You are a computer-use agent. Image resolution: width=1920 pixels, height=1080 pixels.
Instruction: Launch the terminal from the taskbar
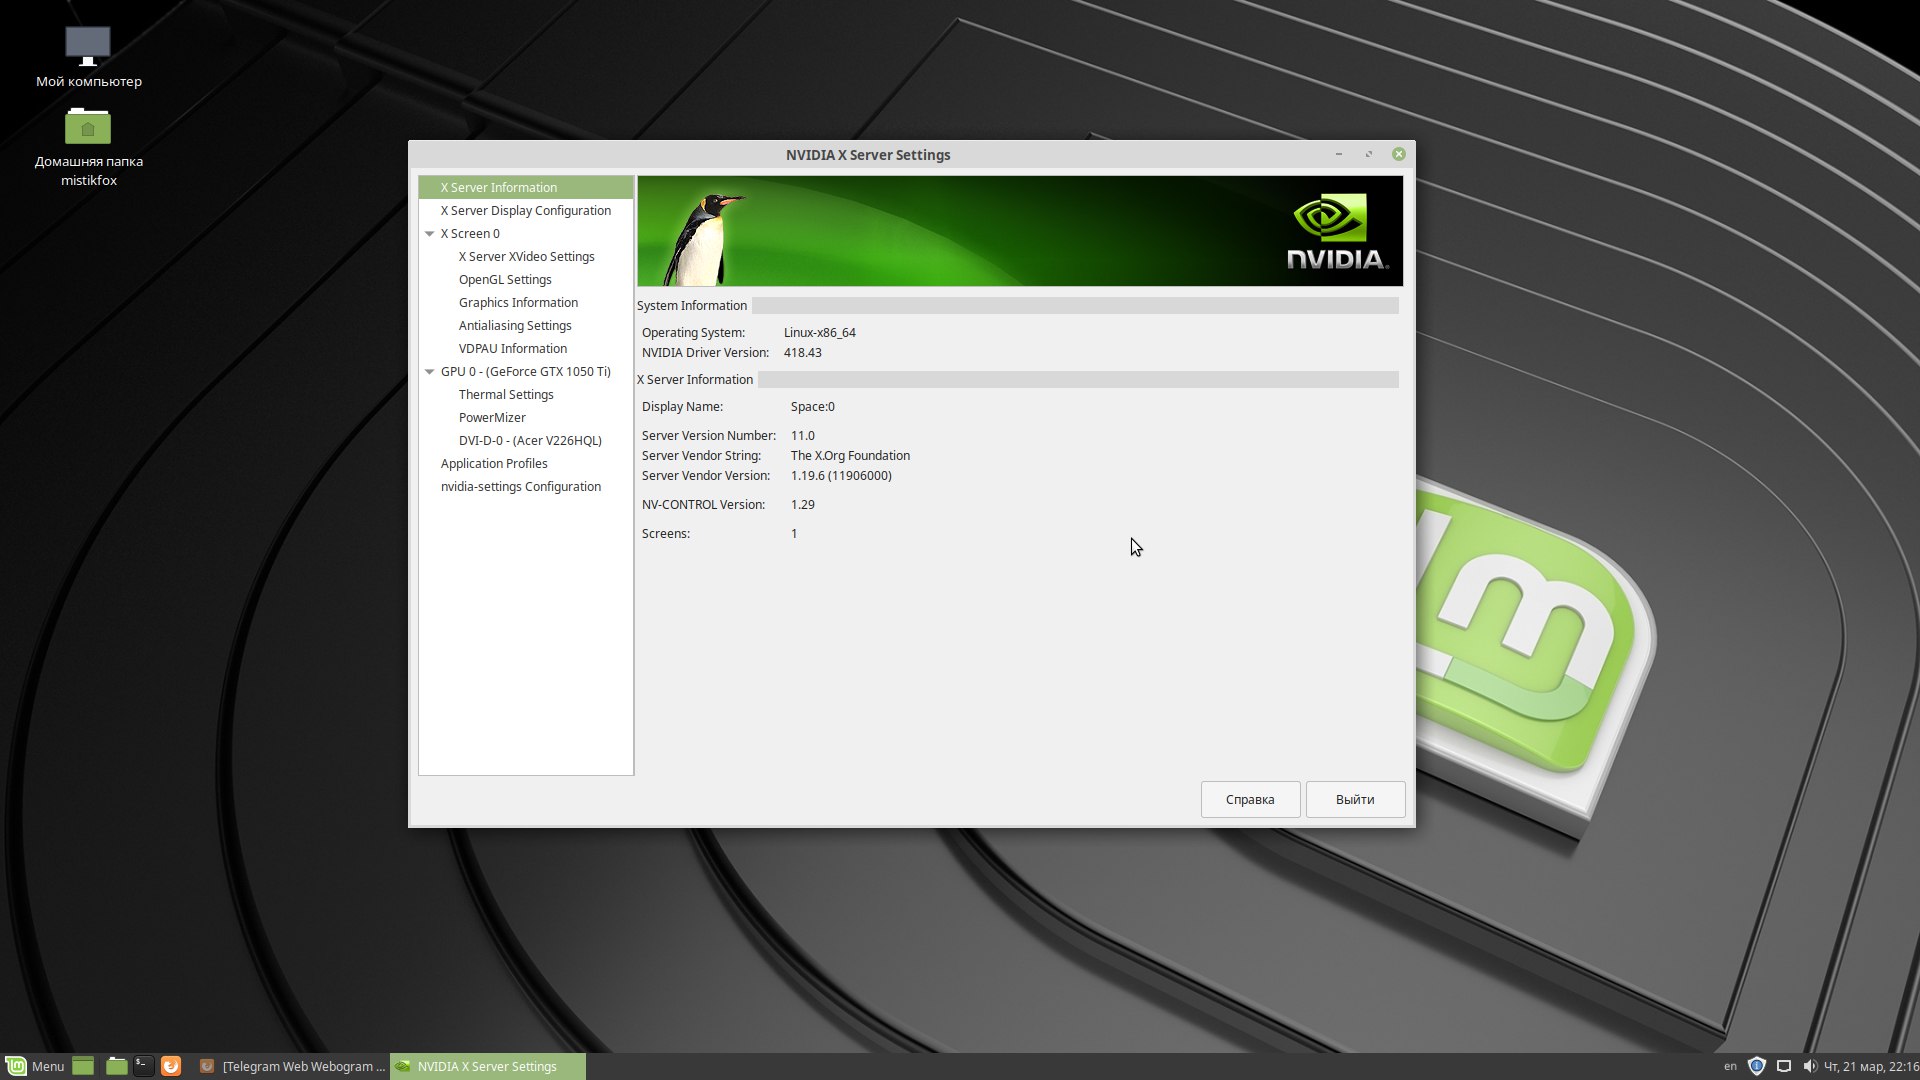click(x=144, y=1066)
